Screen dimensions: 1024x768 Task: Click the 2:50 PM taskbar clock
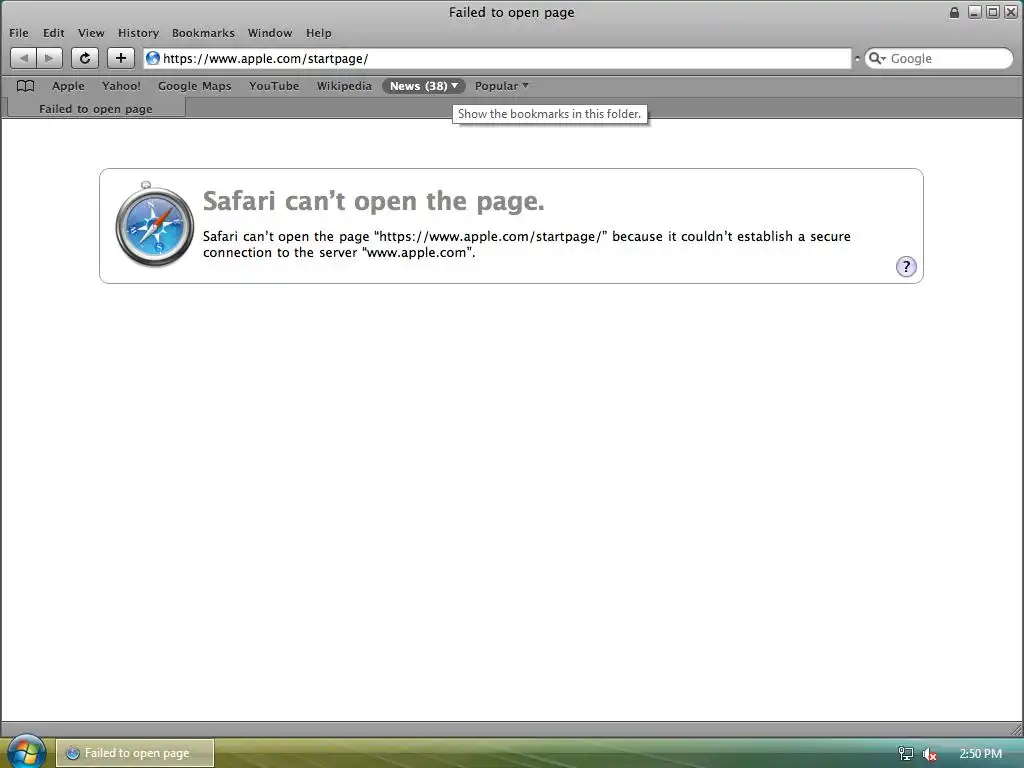point(980,754)
